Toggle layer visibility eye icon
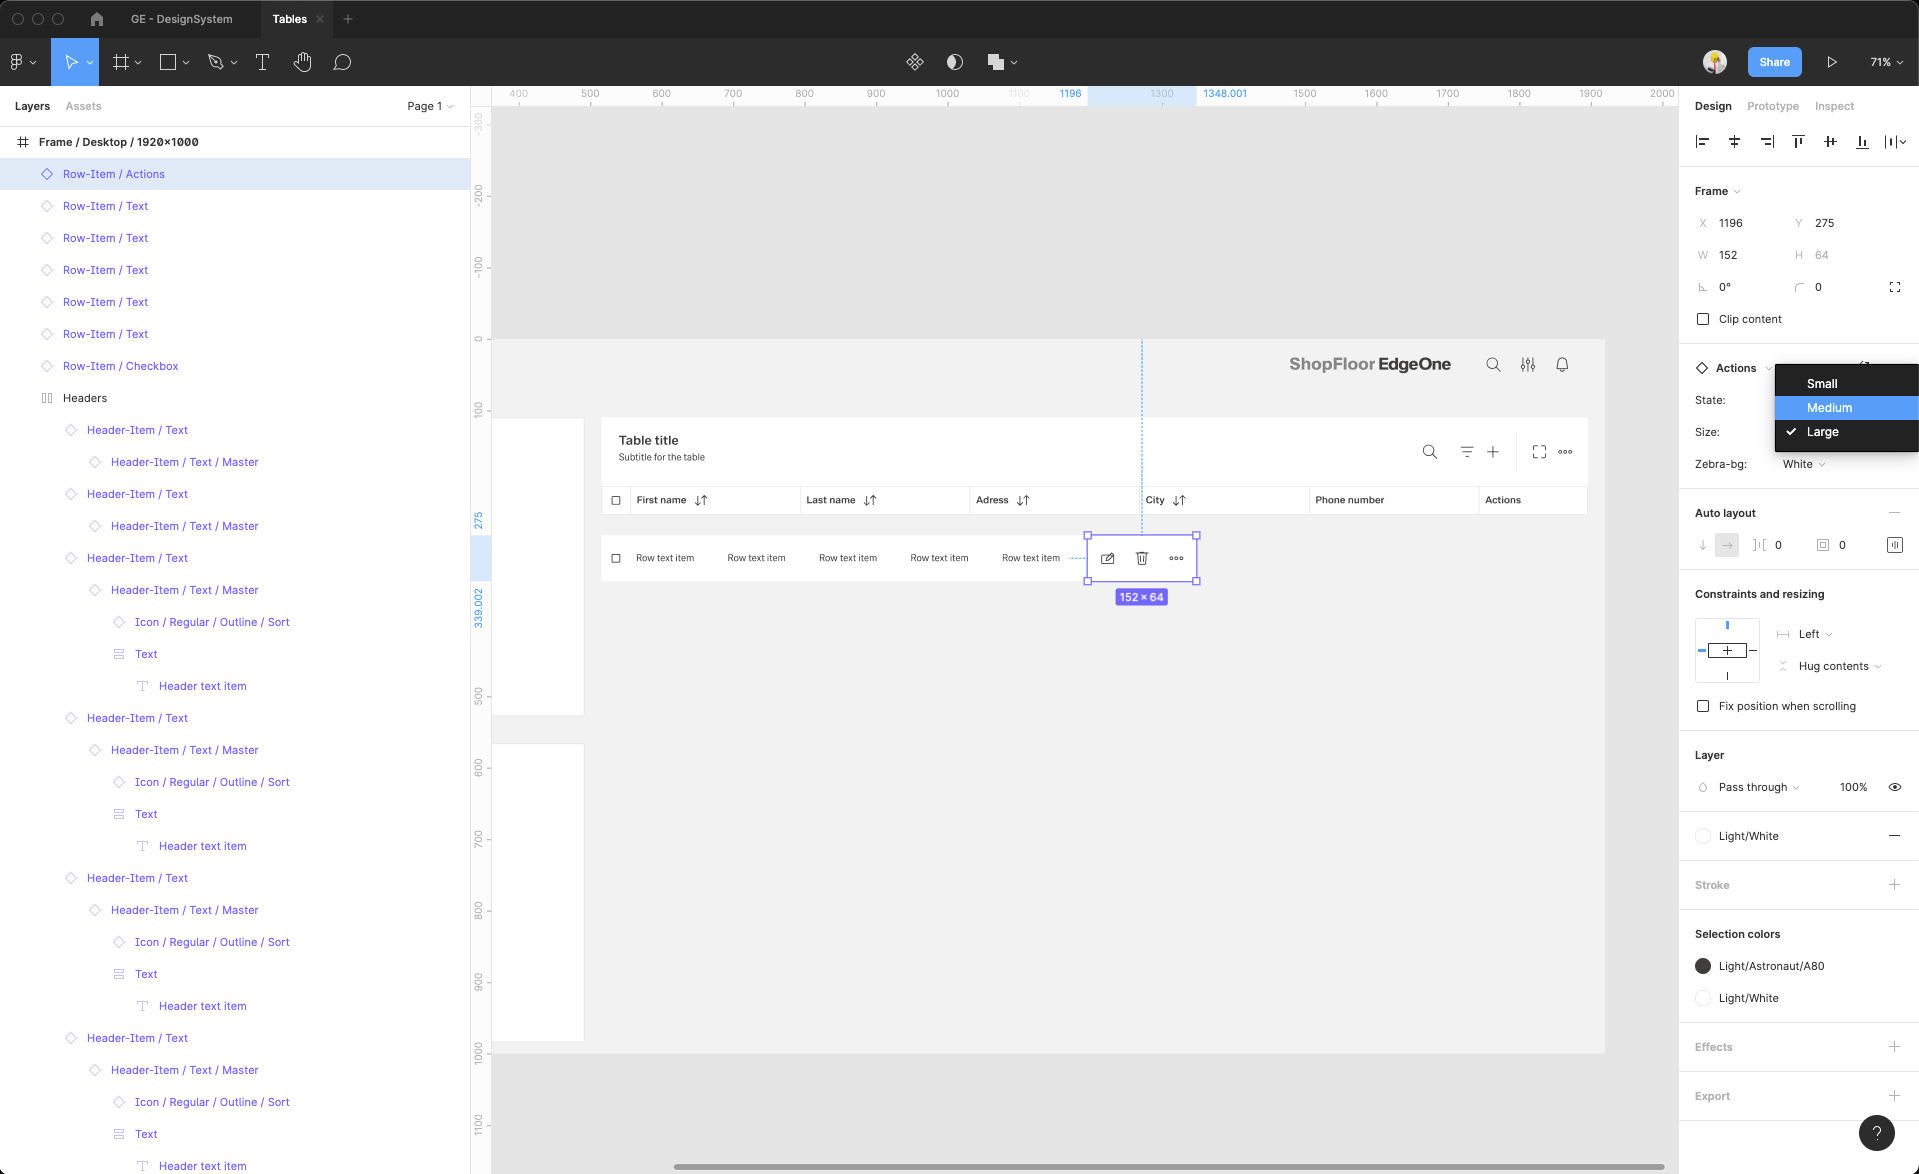Screen dimensions: 1919x1174 pyautogui.click(x=1894, y=787)
